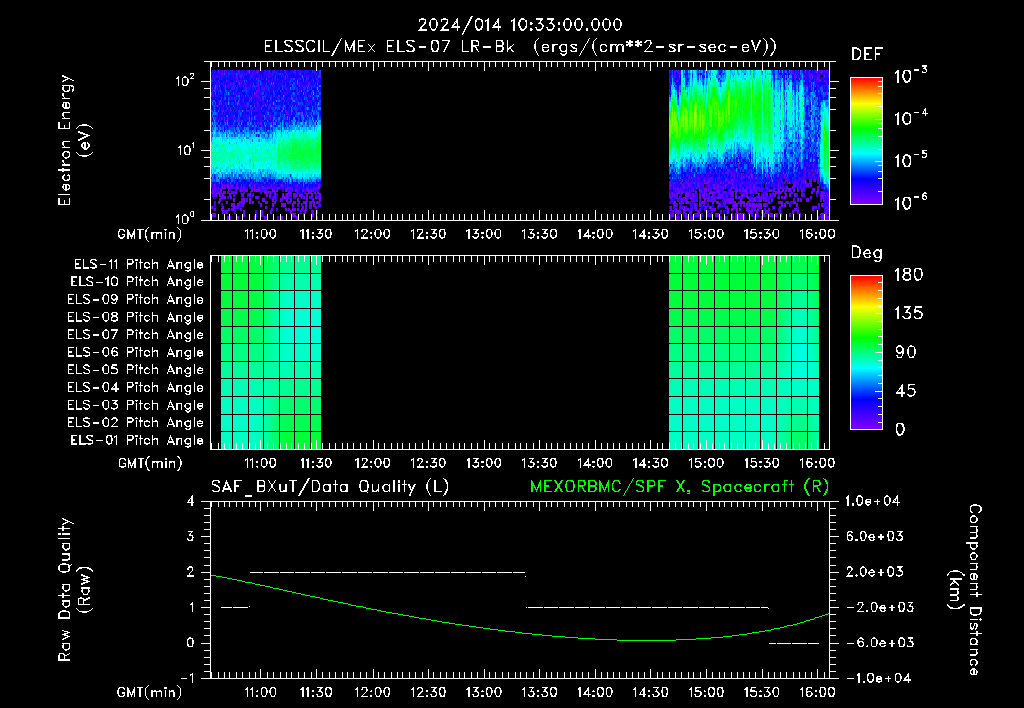Image resolution: width=1024 pixels, height=708 pixels.
Task: Click the 180 tick on the Deg colorbar
Action: (908, 275)
